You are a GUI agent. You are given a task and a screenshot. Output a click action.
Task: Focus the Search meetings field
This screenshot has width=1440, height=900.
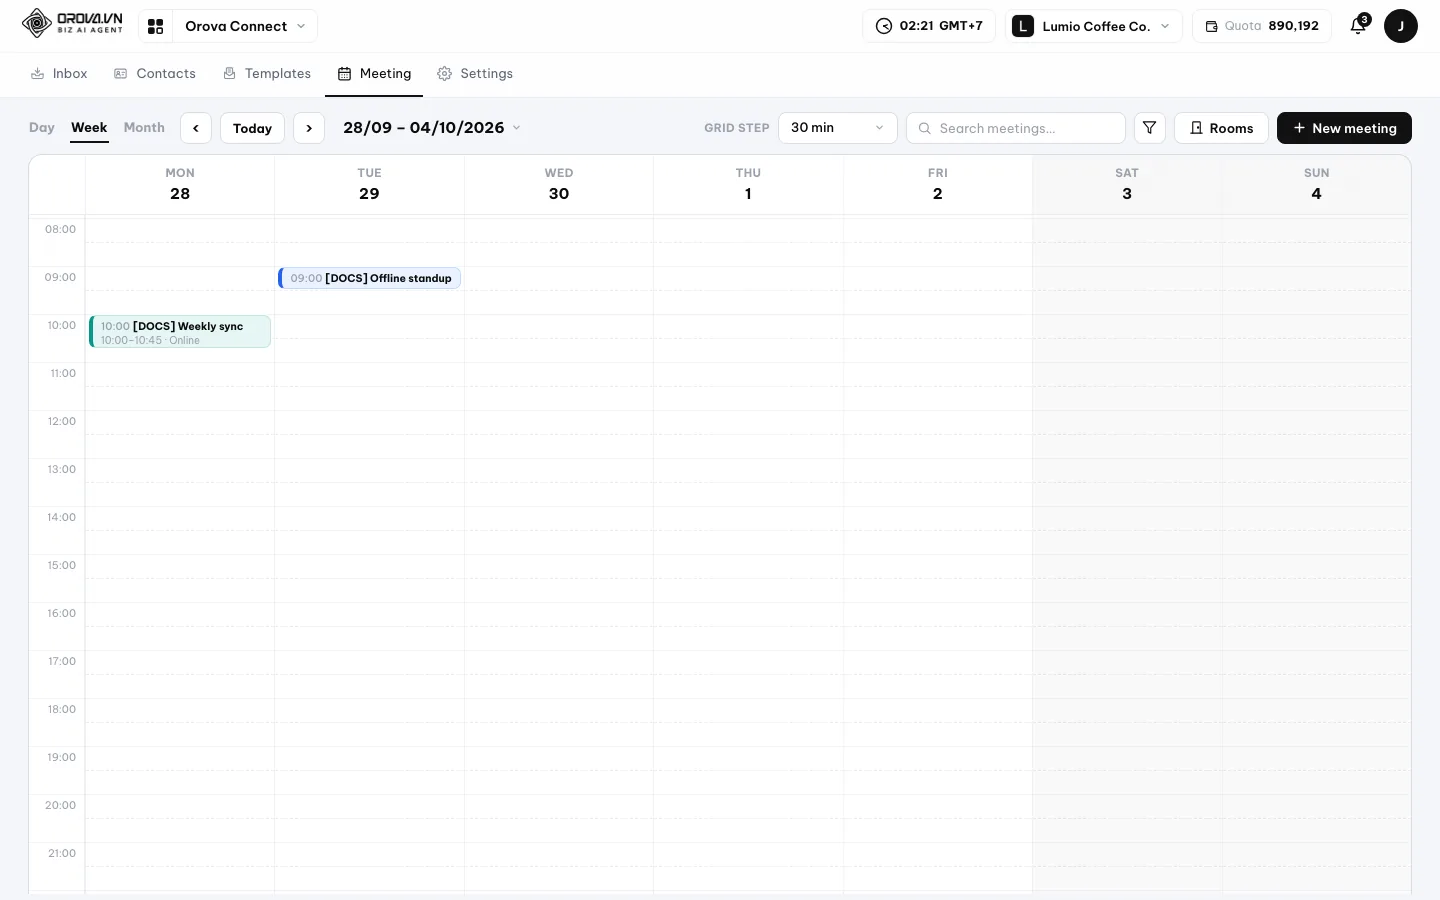1016,128
